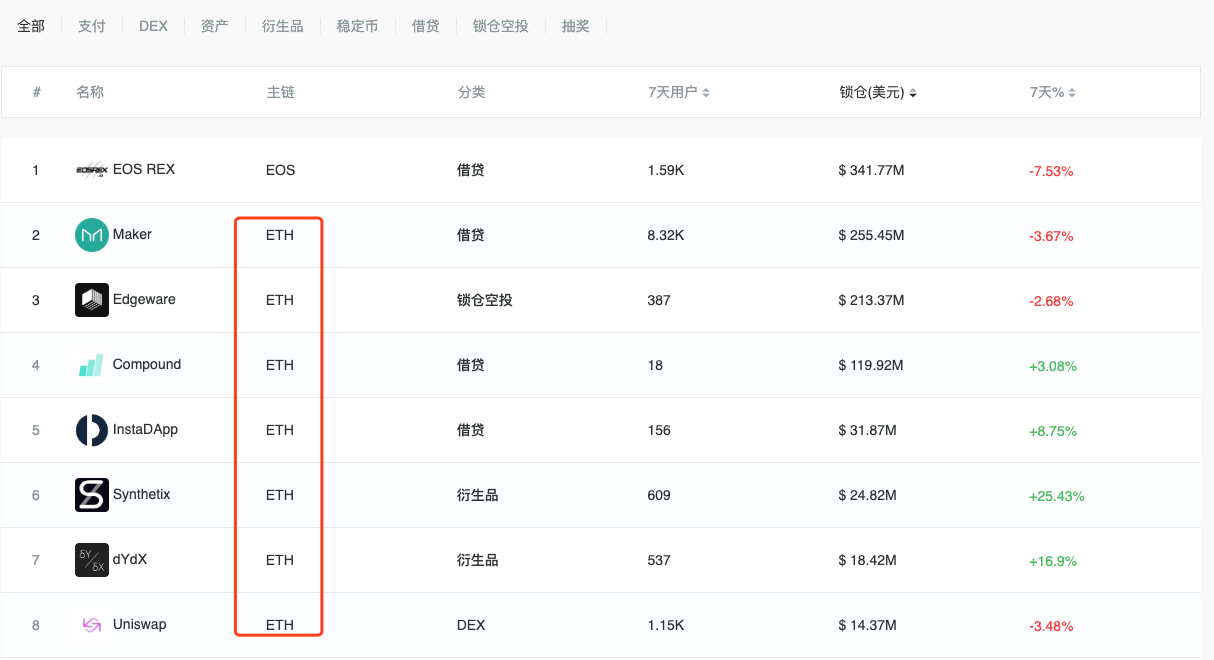1214x660 pixels.
Task: Click the 1.15K users value
Action: click(x=666, y=625)
